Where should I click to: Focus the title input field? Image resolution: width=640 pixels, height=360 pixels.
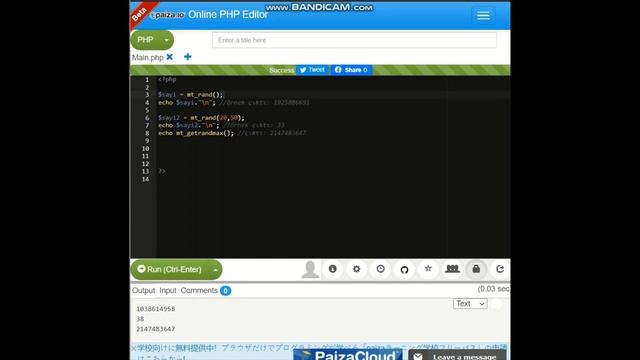point(354,40)
